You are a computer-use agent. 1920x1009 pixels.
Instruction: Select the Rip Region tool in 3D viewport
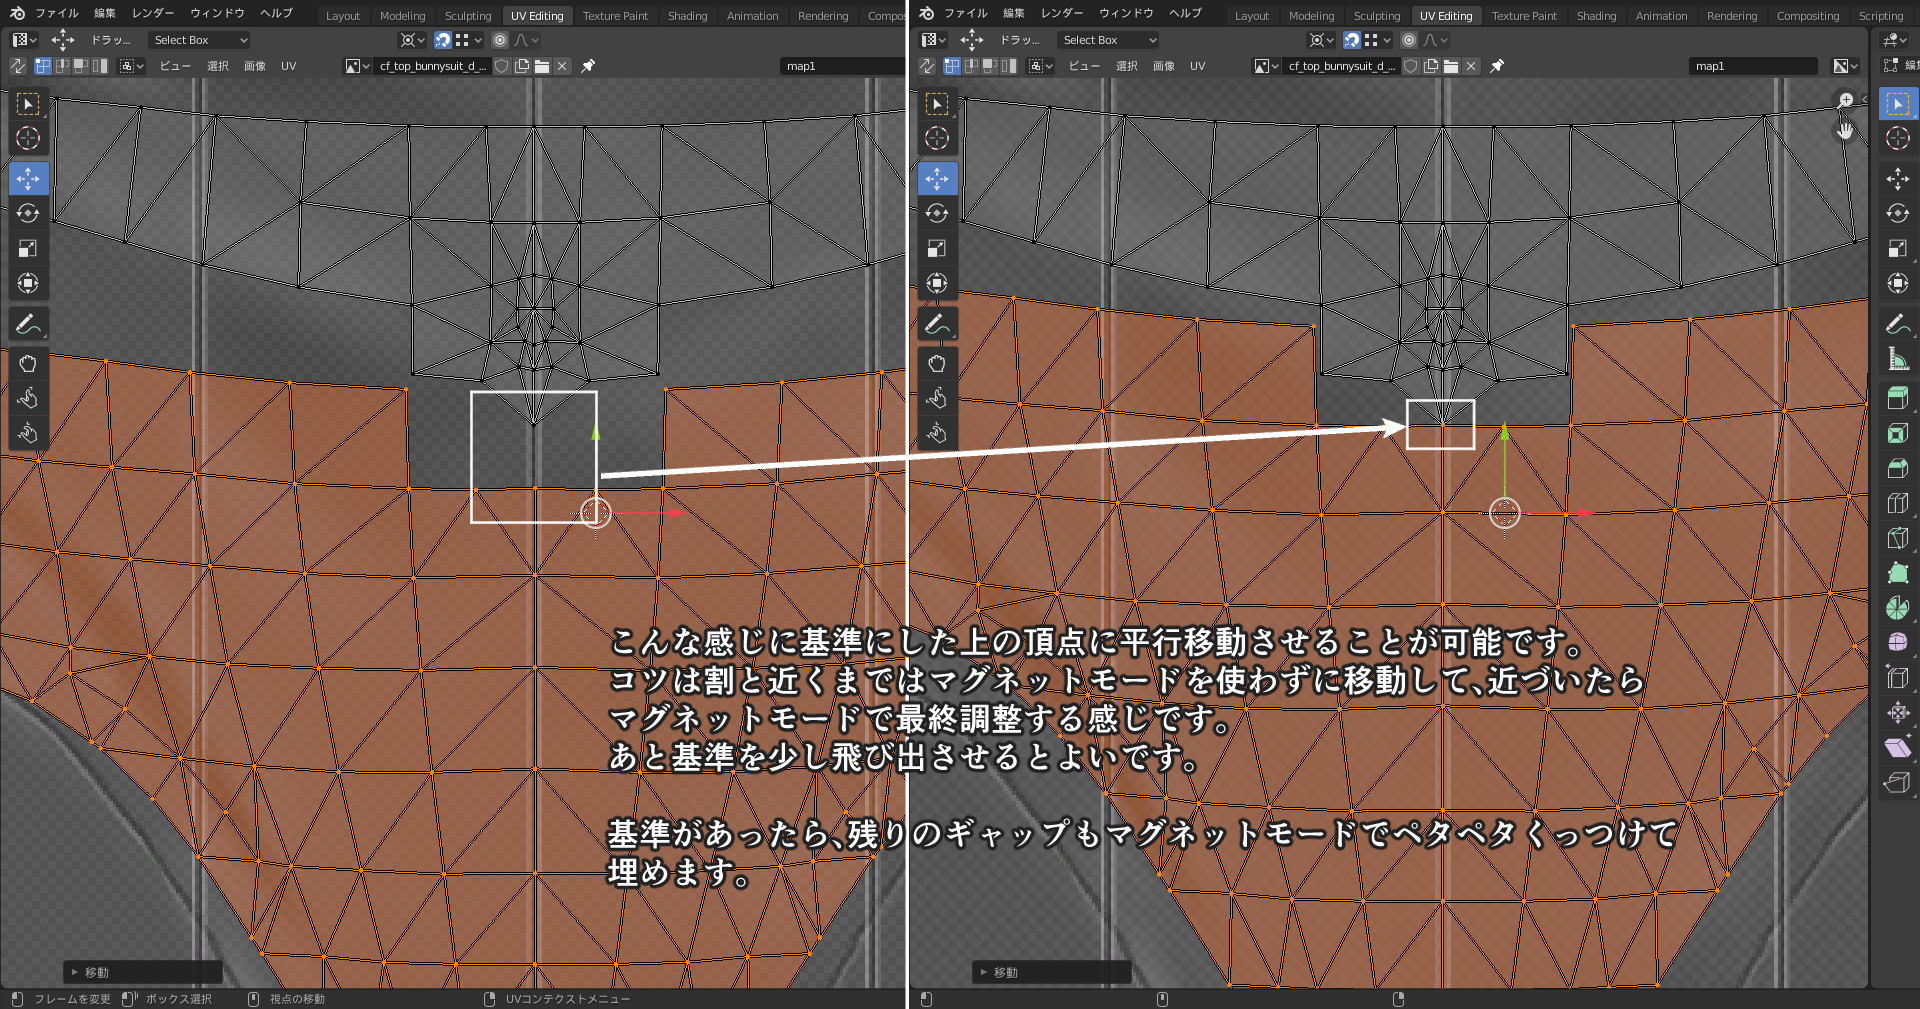[x=1898, y=782]
